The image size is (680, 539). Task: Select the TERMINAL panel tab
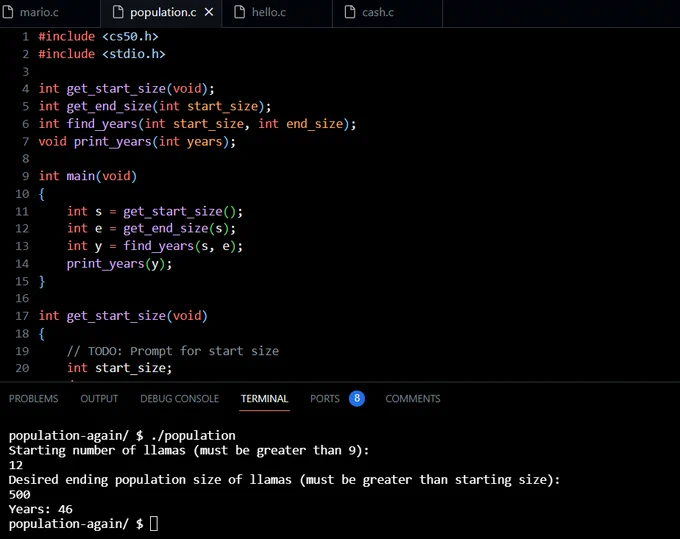click(265, 399)
